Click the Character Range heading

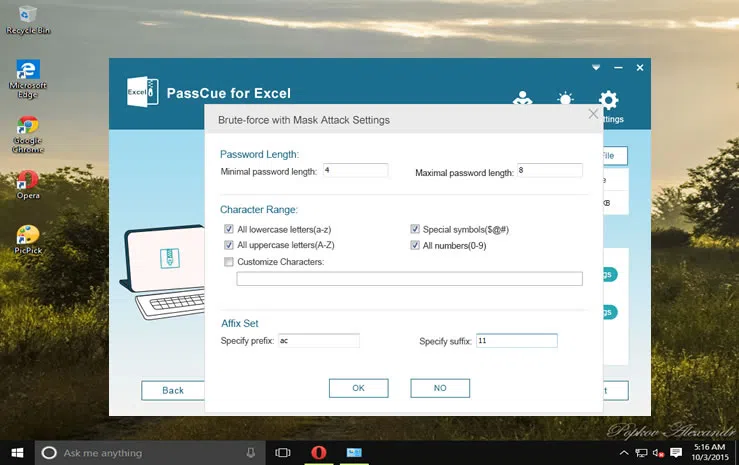tap(259, 209)
